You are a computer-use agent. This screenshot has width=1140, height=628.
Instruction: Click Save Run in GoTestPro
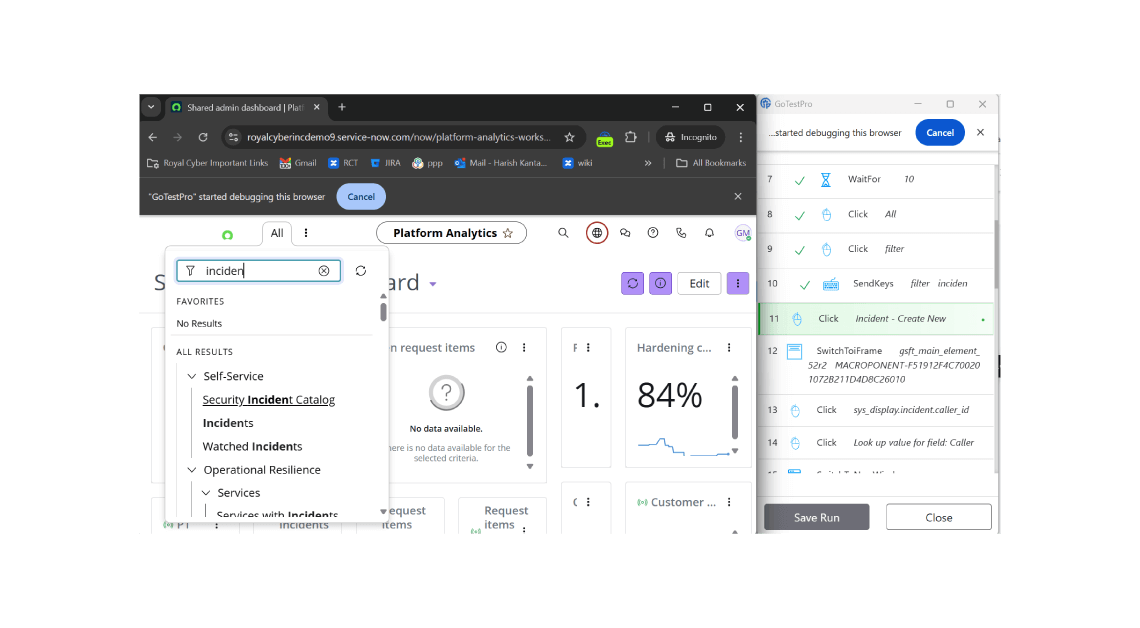[x=816, y=518]
